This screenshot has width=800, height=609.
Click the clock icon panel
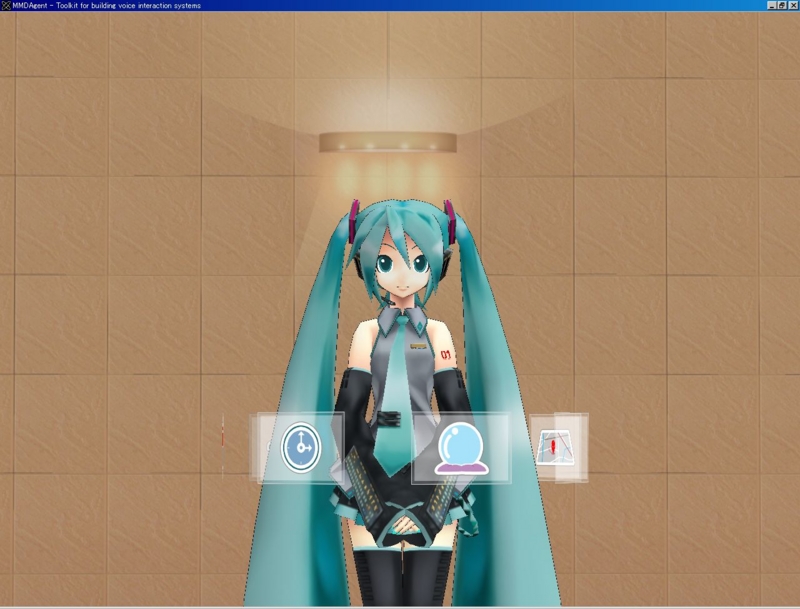[300, 447]
